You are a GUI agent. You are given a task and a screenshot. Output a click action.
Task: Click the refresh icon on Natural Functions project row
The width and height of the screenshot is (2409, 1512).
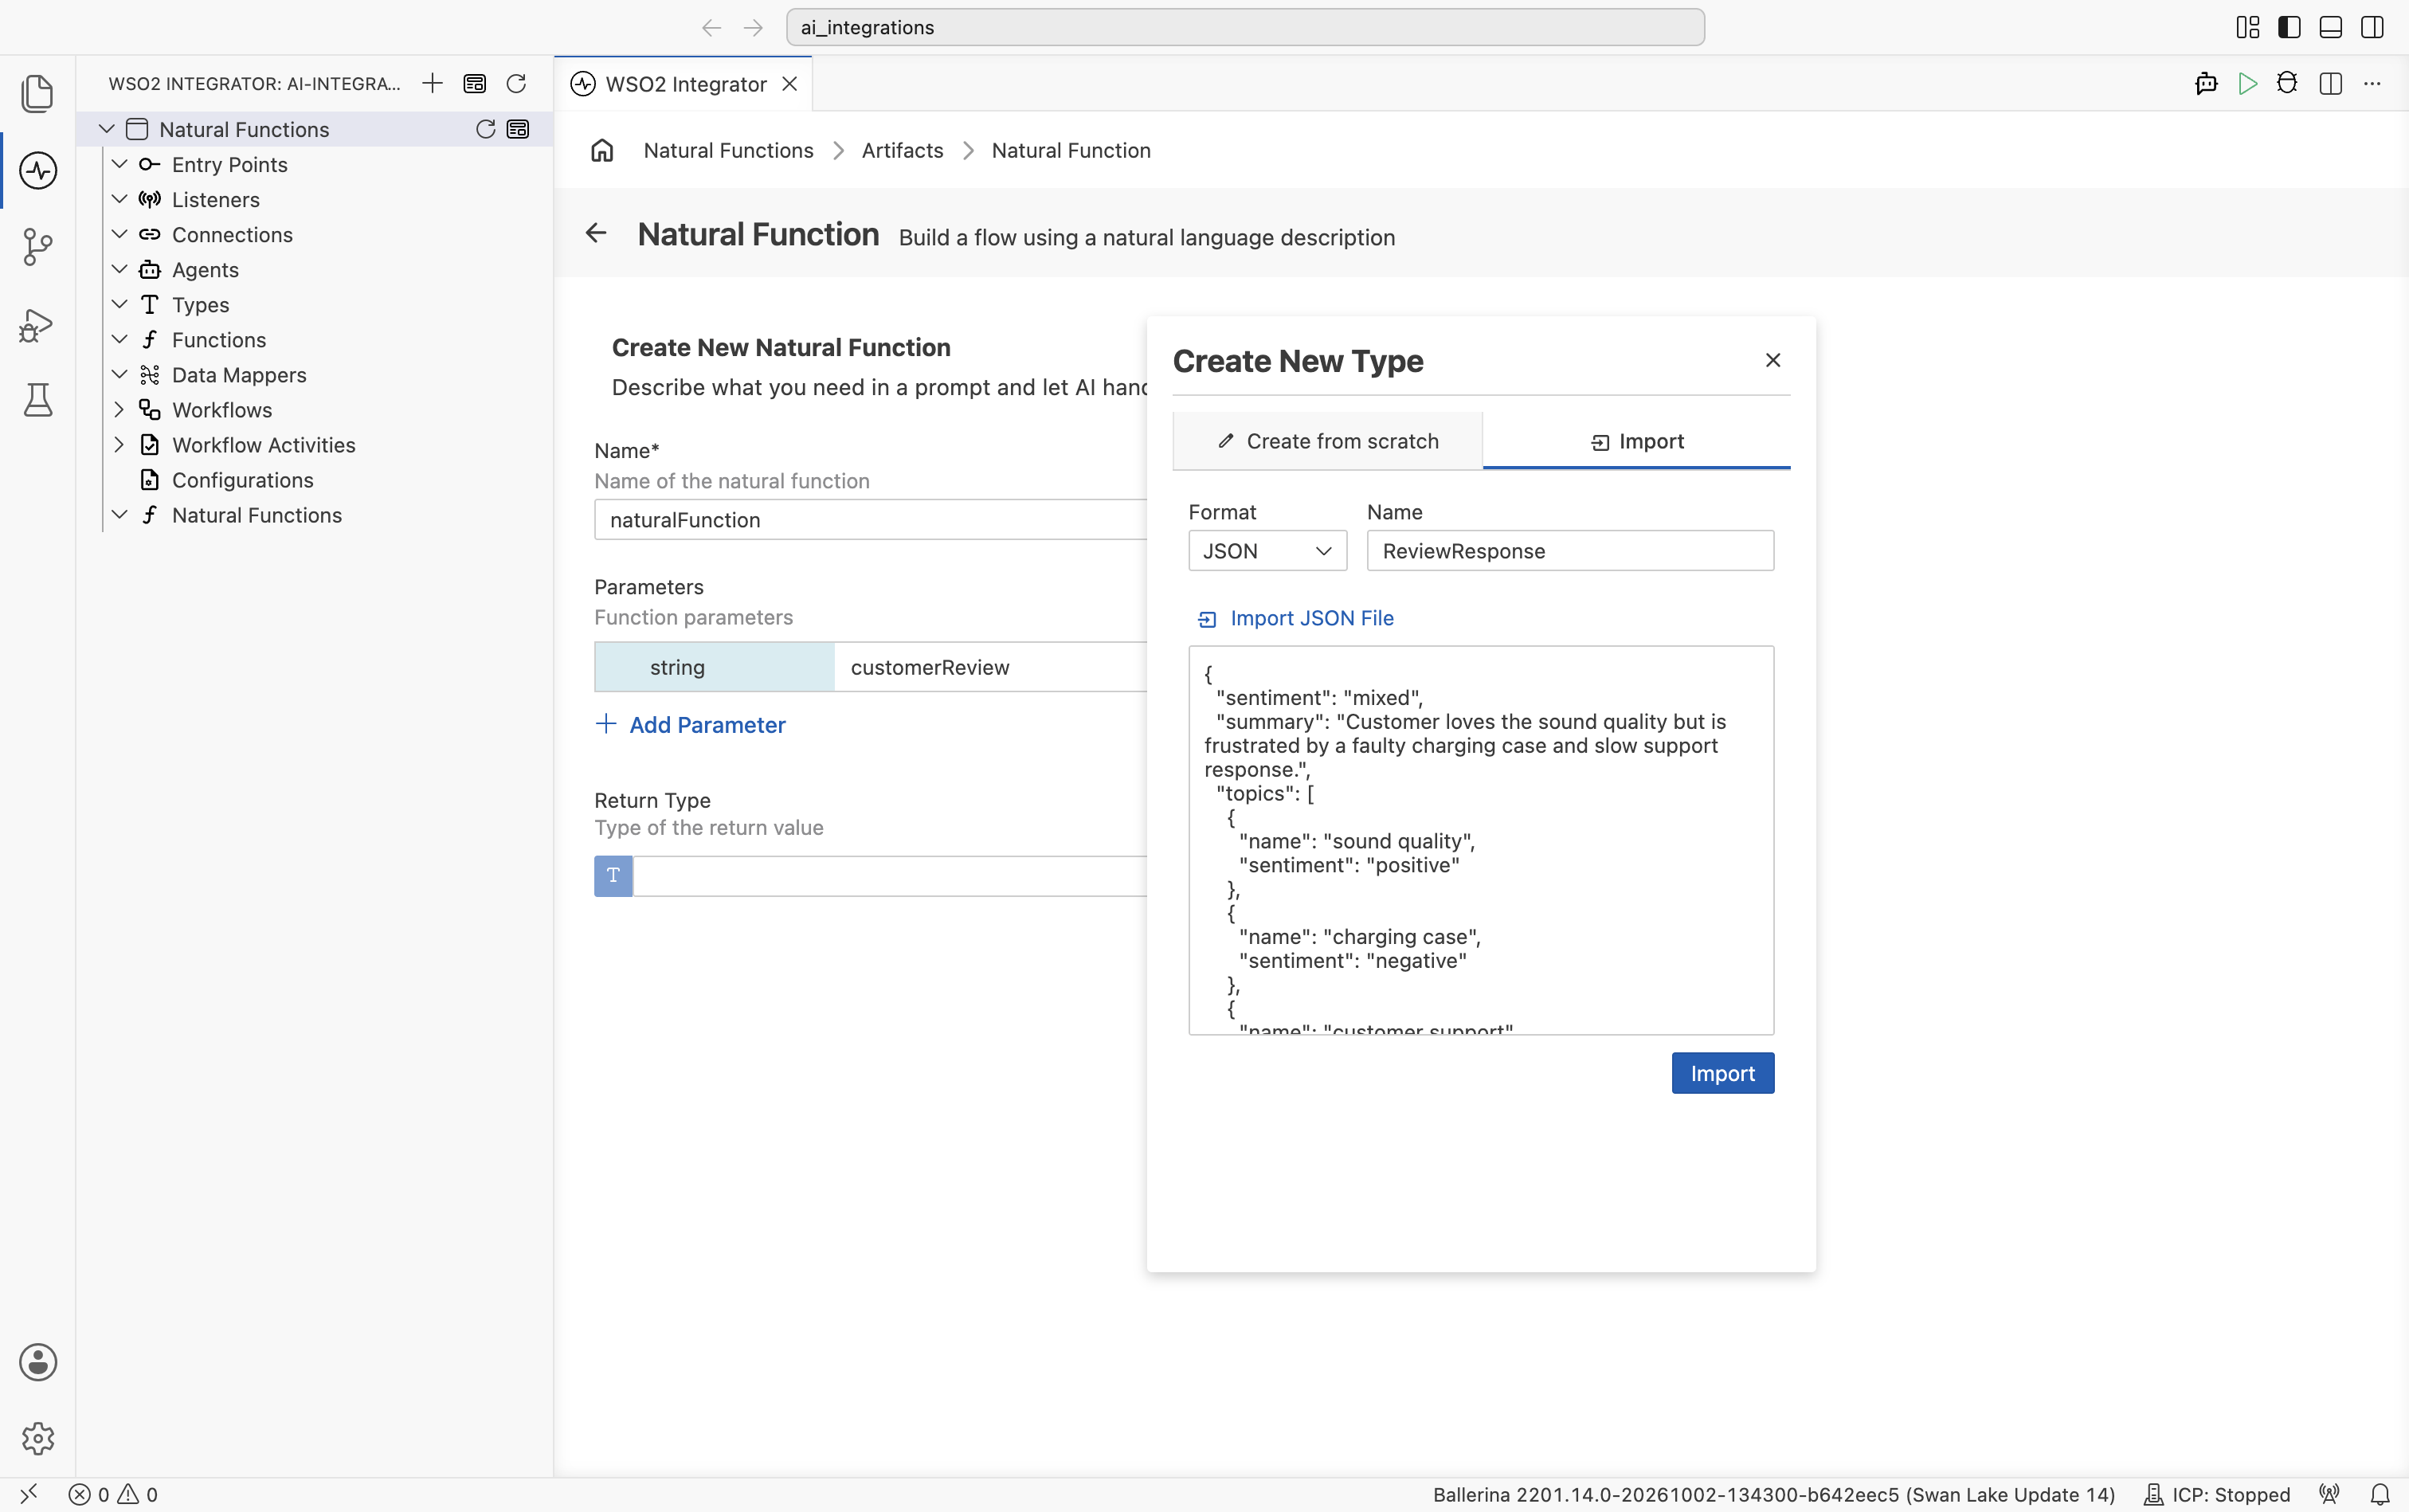485,129
